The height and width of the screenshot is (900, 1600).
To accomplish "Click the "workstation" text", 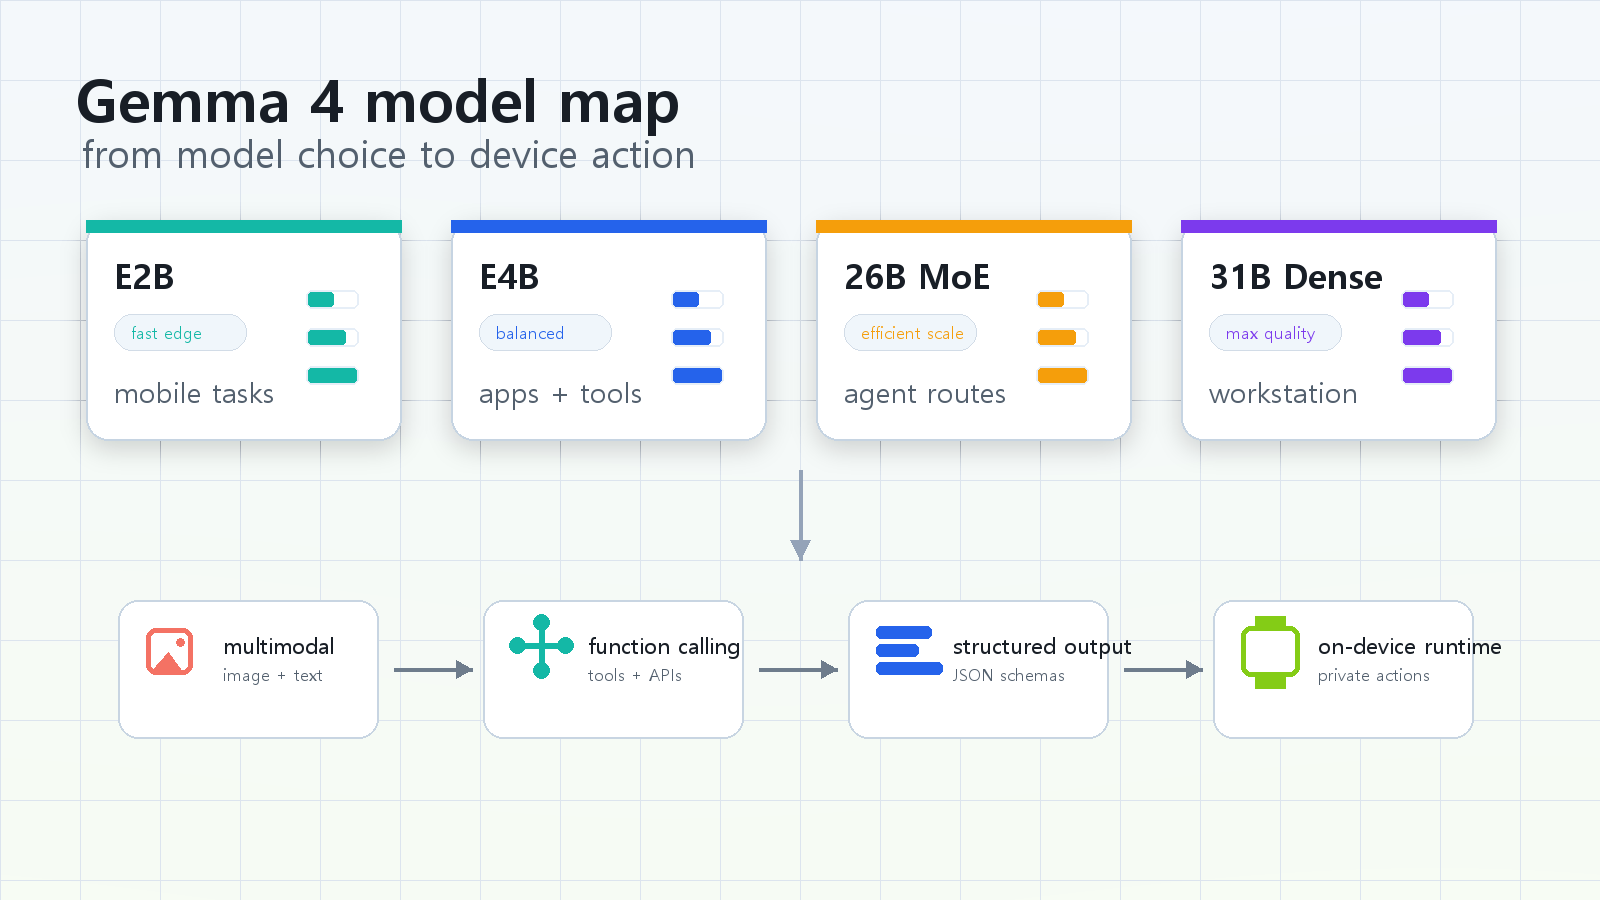I will (1283, 394).
